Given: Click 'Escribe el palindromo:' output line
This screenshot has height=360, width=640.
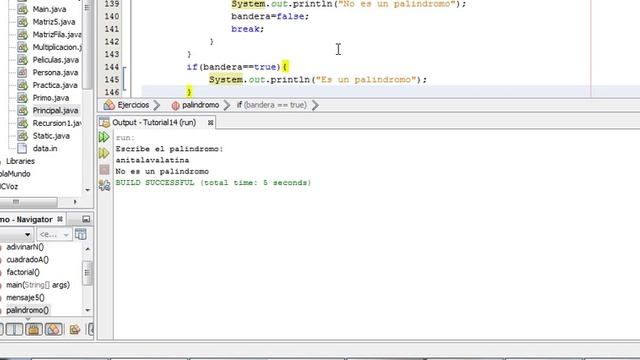Looking at the screenshot, I should (x=169, y=149).
